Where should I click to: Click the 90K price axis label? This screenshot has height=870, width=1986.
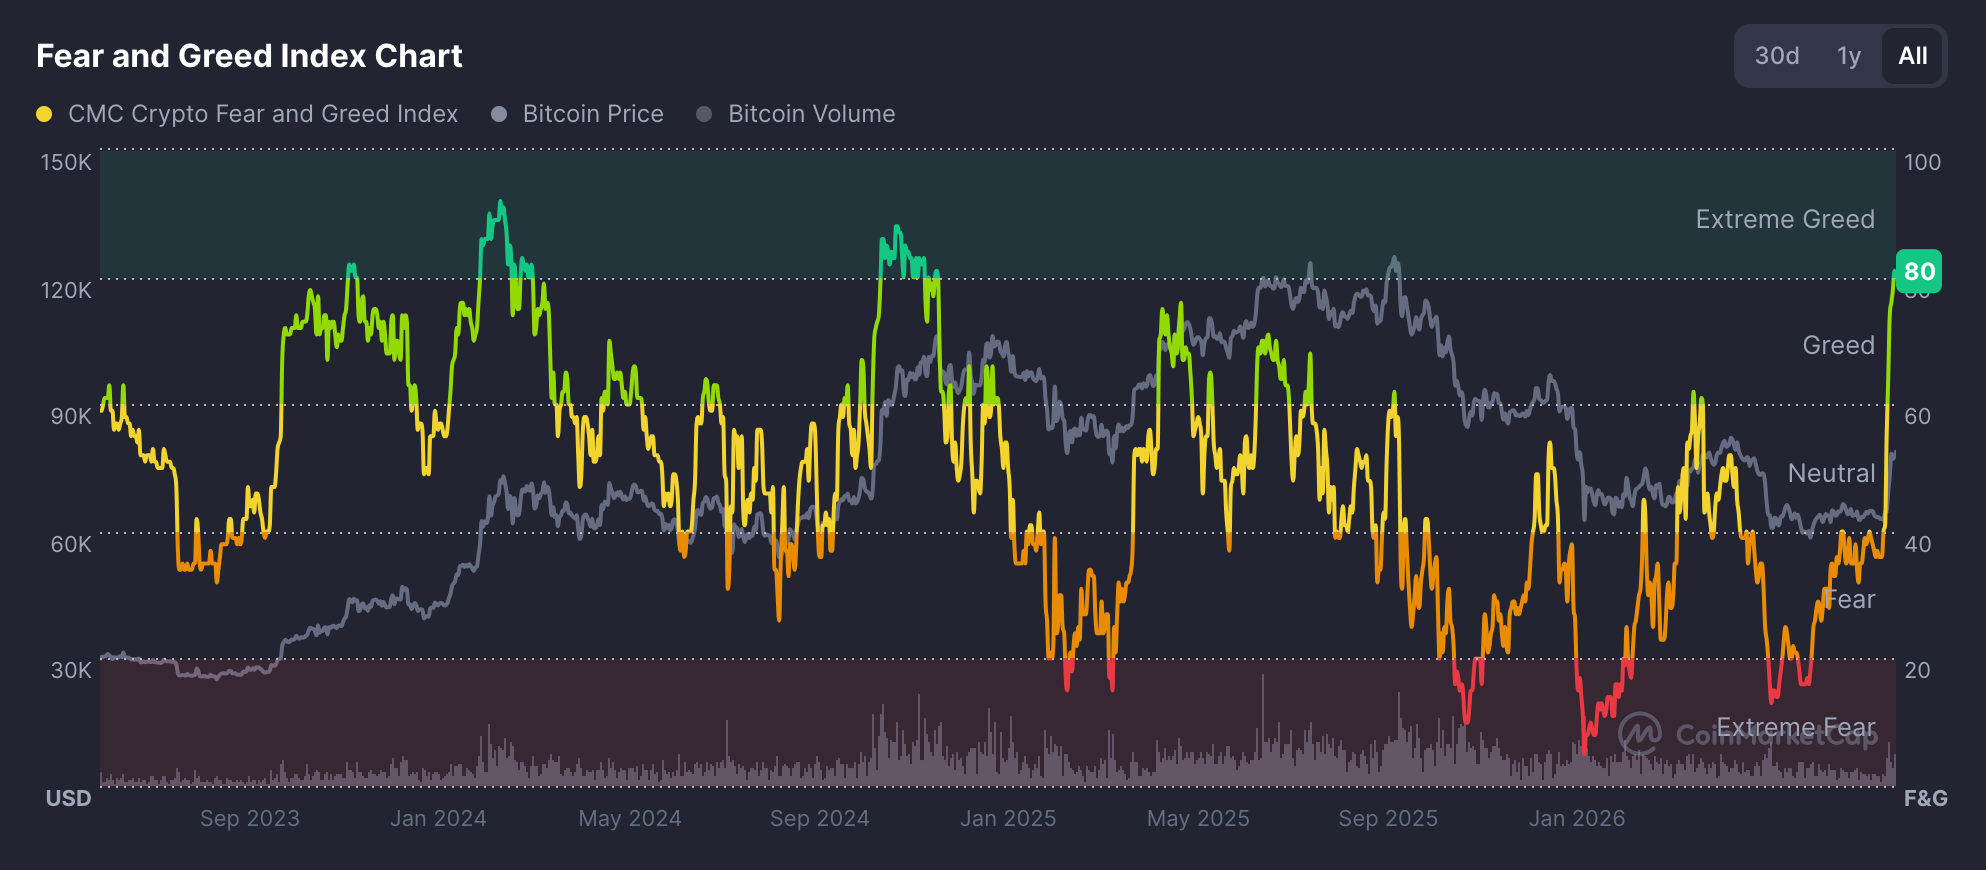coord(71,416)
